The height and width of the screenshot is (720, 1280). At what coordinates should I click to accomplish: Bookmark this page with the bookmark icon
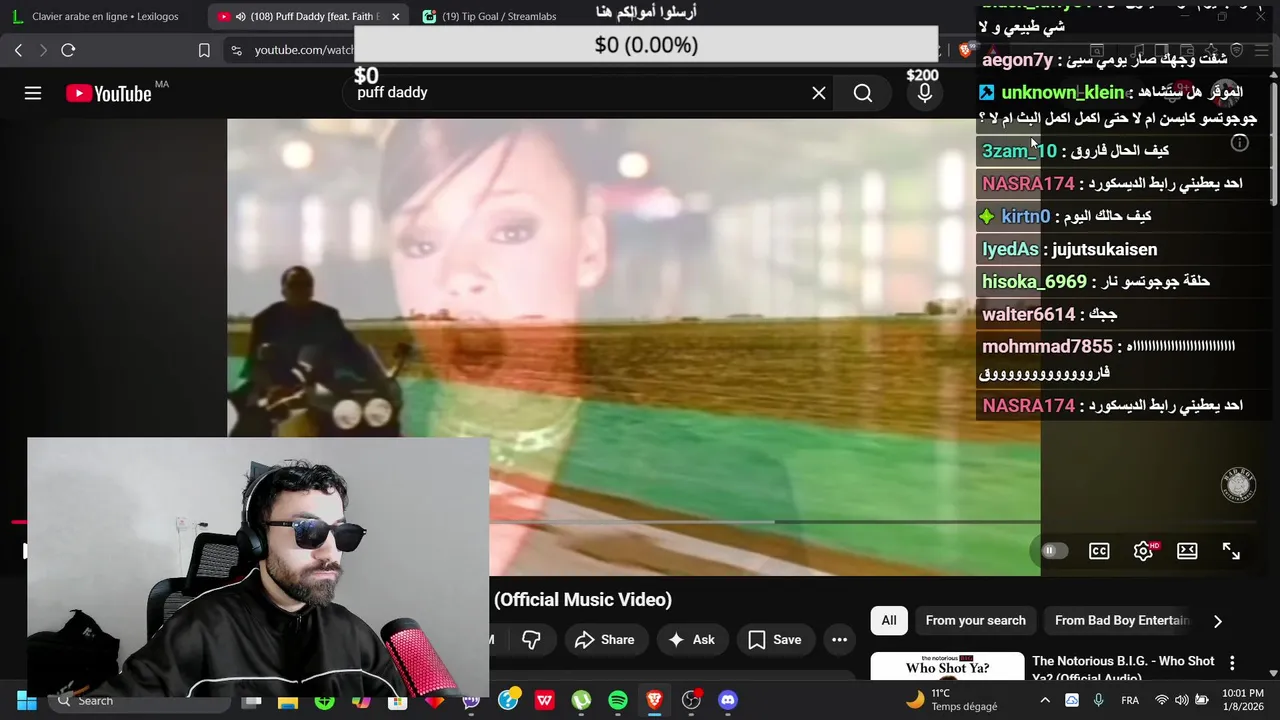tap(204, 50)
